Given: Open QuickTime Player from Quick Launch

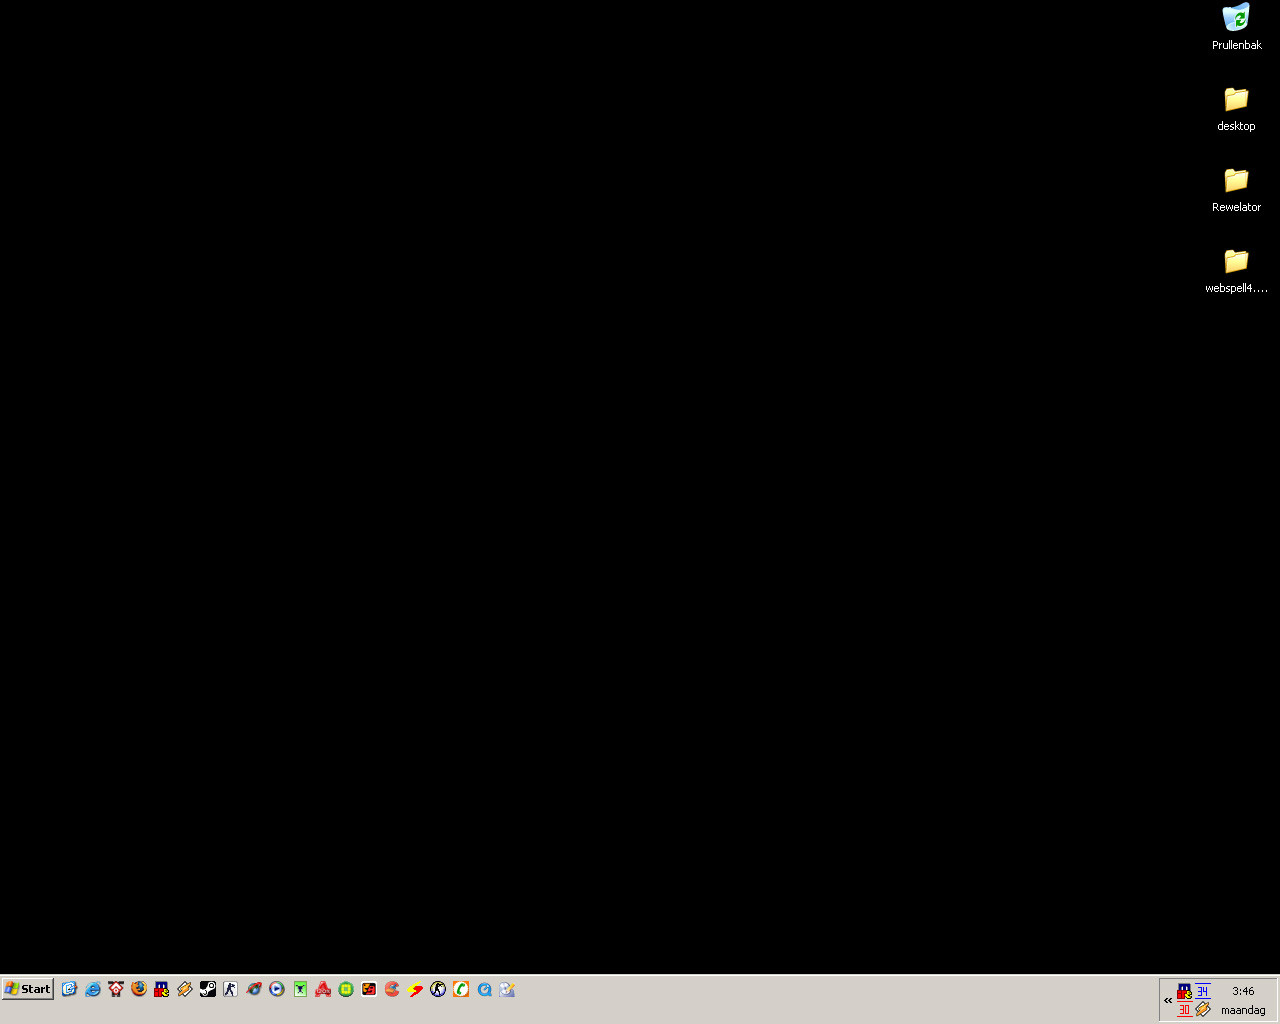Looking at the screenshot, I should (484, 989).
